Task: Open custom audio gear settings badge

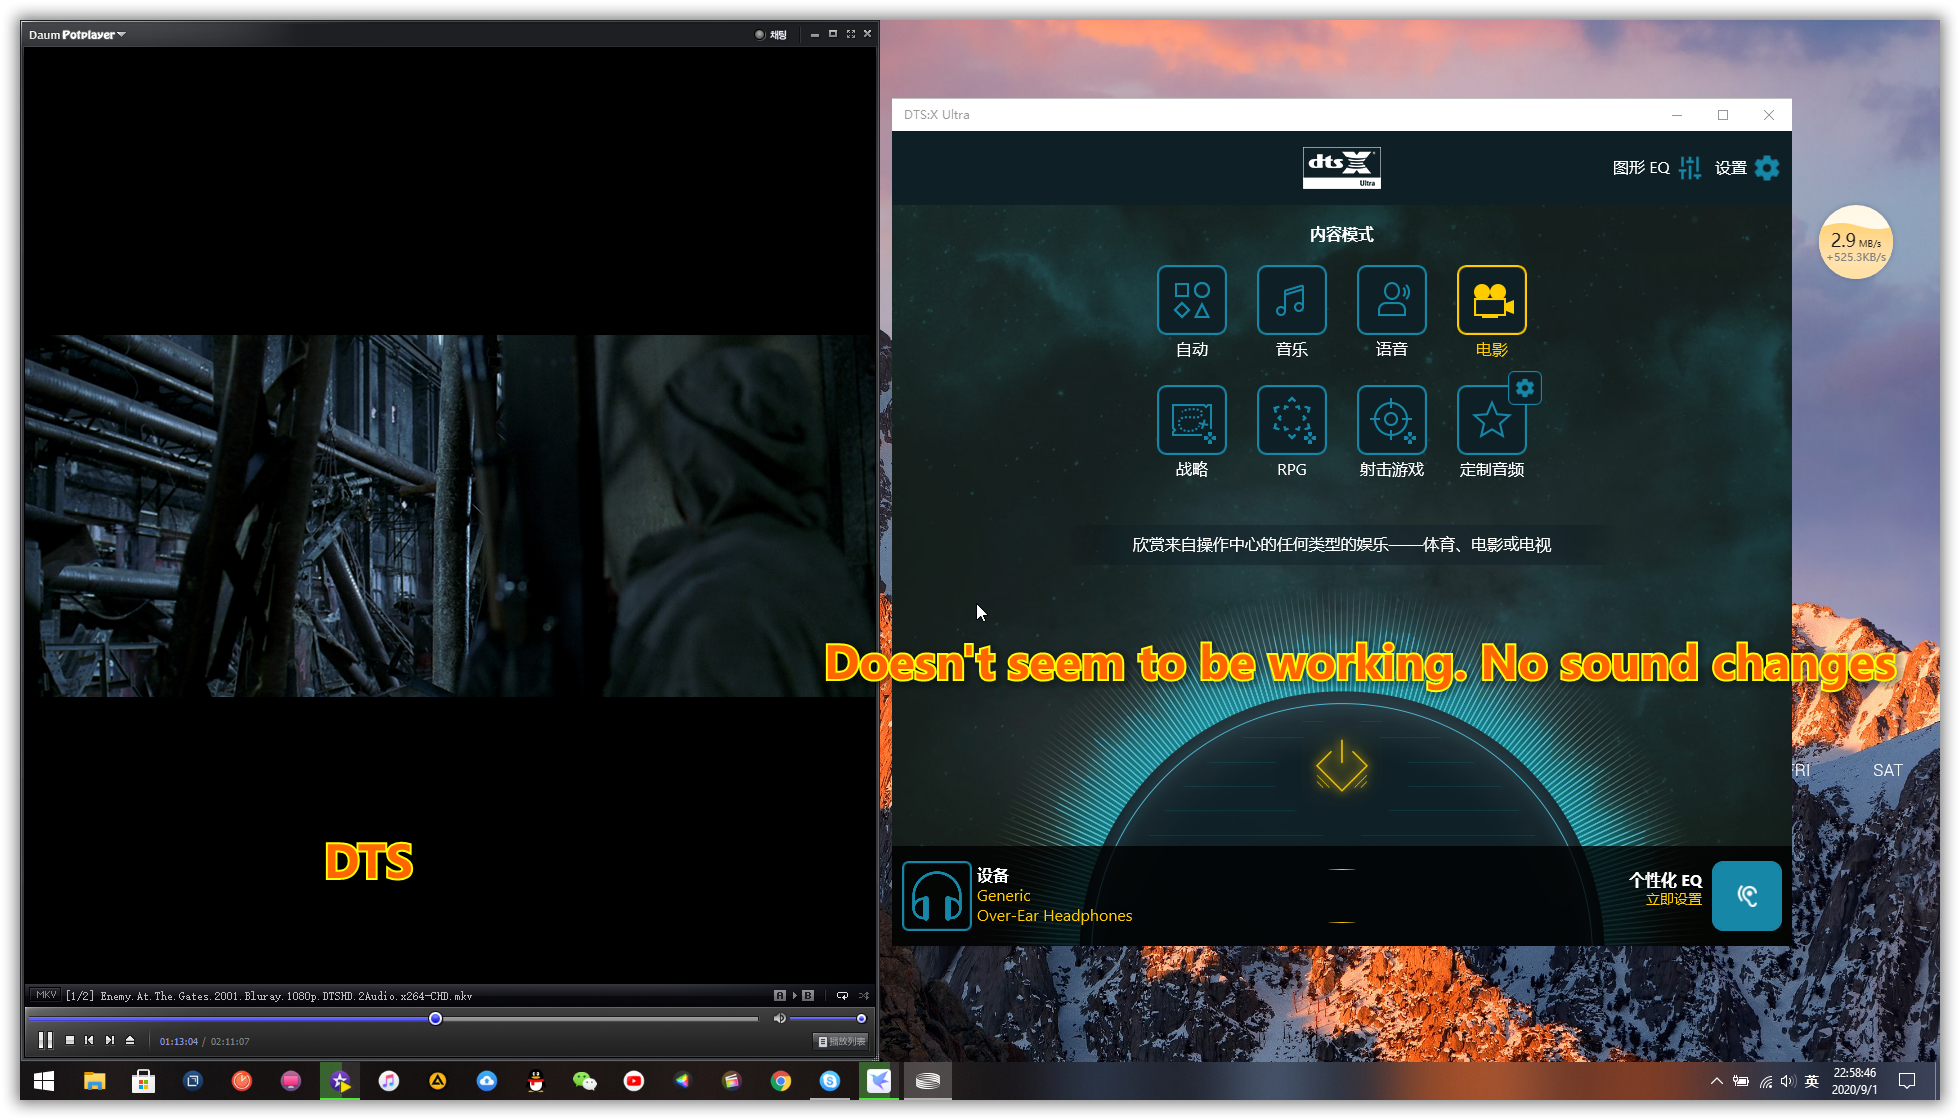Action: point(1524,388)
